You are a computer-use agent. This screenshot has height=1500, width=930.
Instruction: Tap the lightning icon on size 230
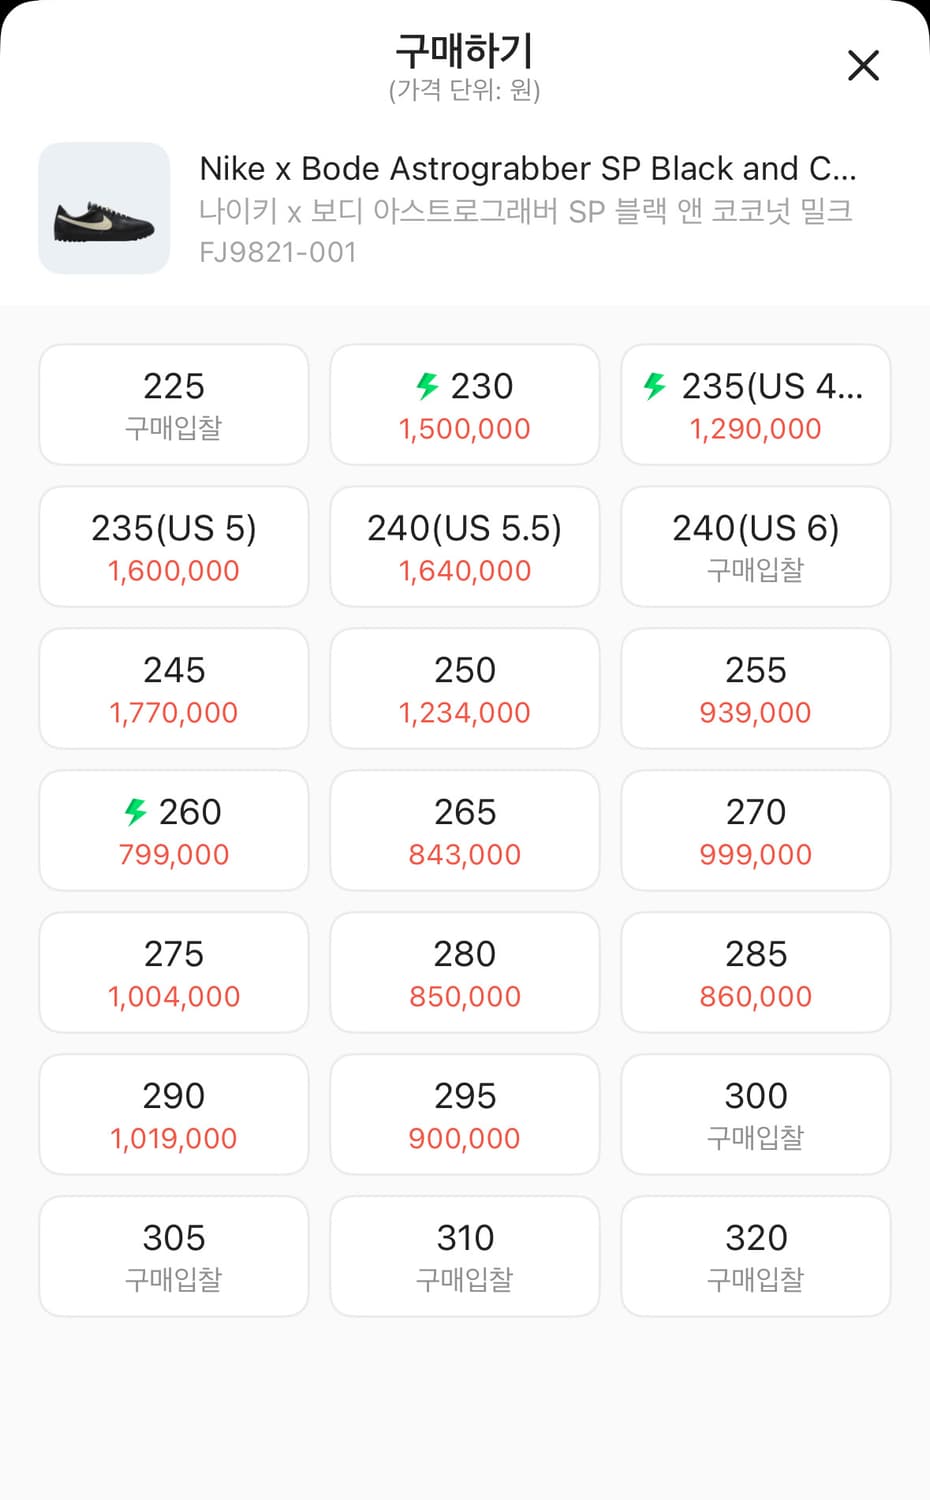(427, 386)
